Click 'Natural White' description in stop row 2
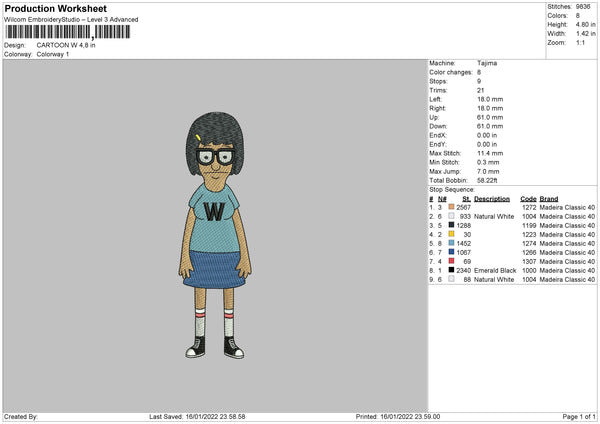 click(494, 217)
